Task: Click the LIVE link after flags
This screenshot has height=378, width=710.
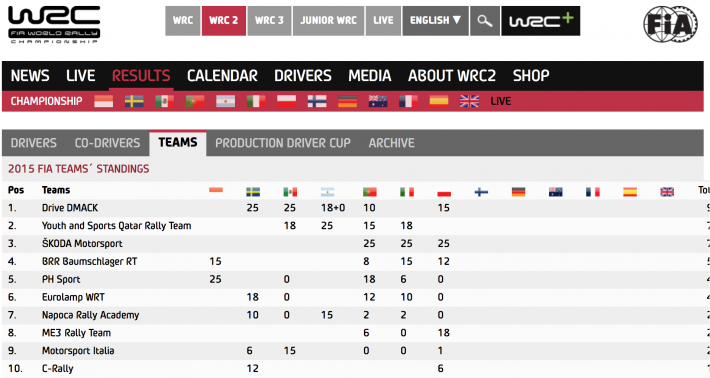Action: tap(501, 101)
